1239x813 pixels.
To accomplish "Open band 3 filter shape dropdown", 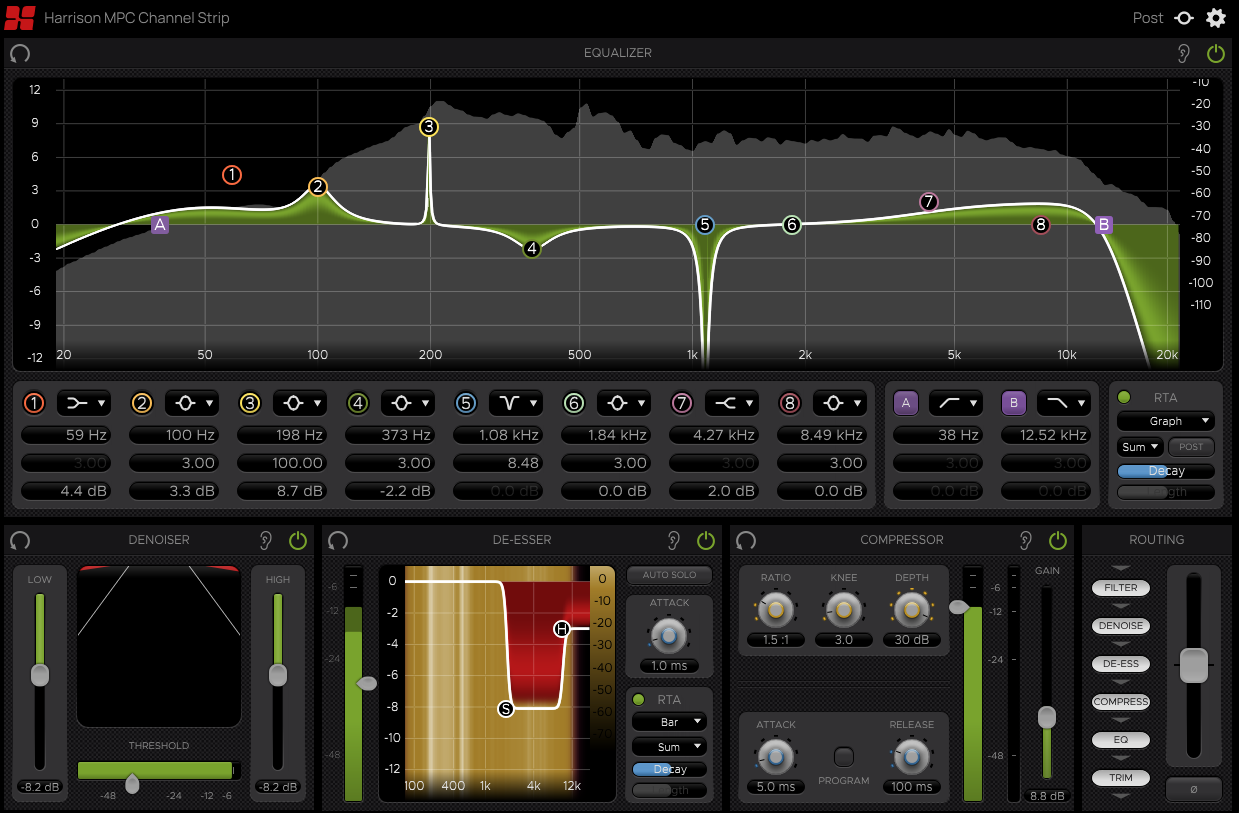I will point(300,403).
